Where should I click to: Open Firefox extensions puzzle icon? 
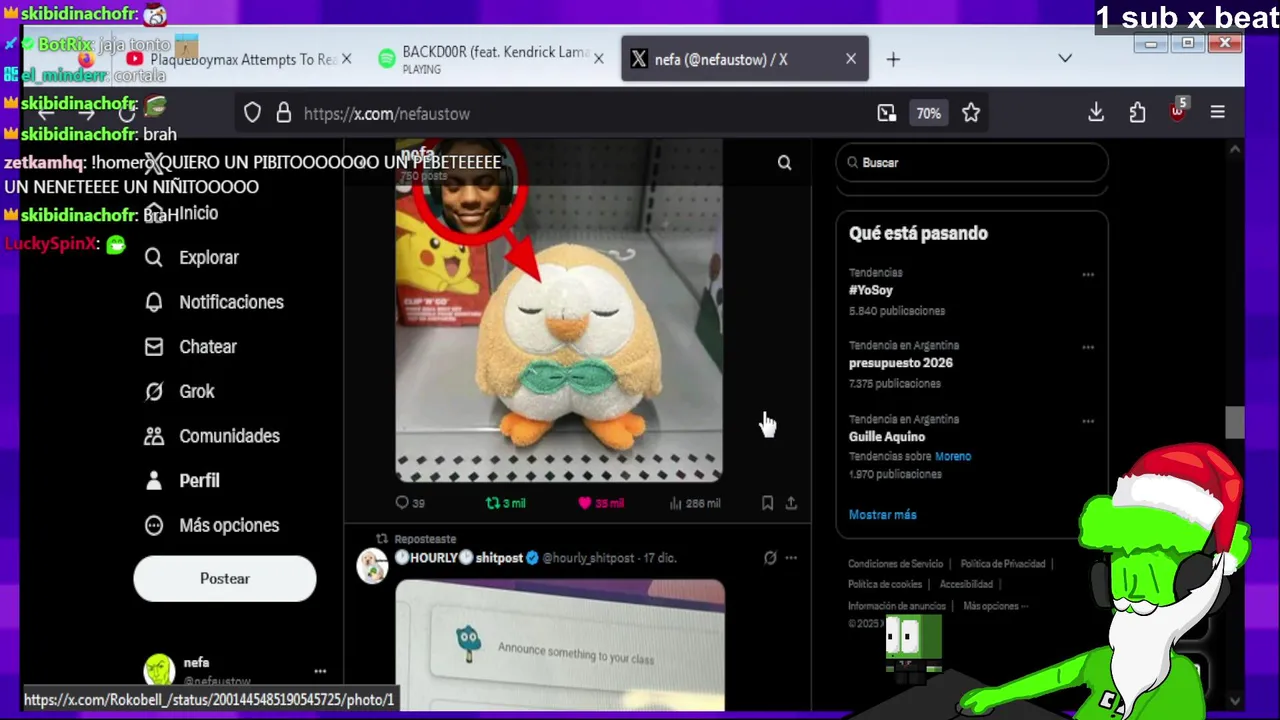[1137, 113]
